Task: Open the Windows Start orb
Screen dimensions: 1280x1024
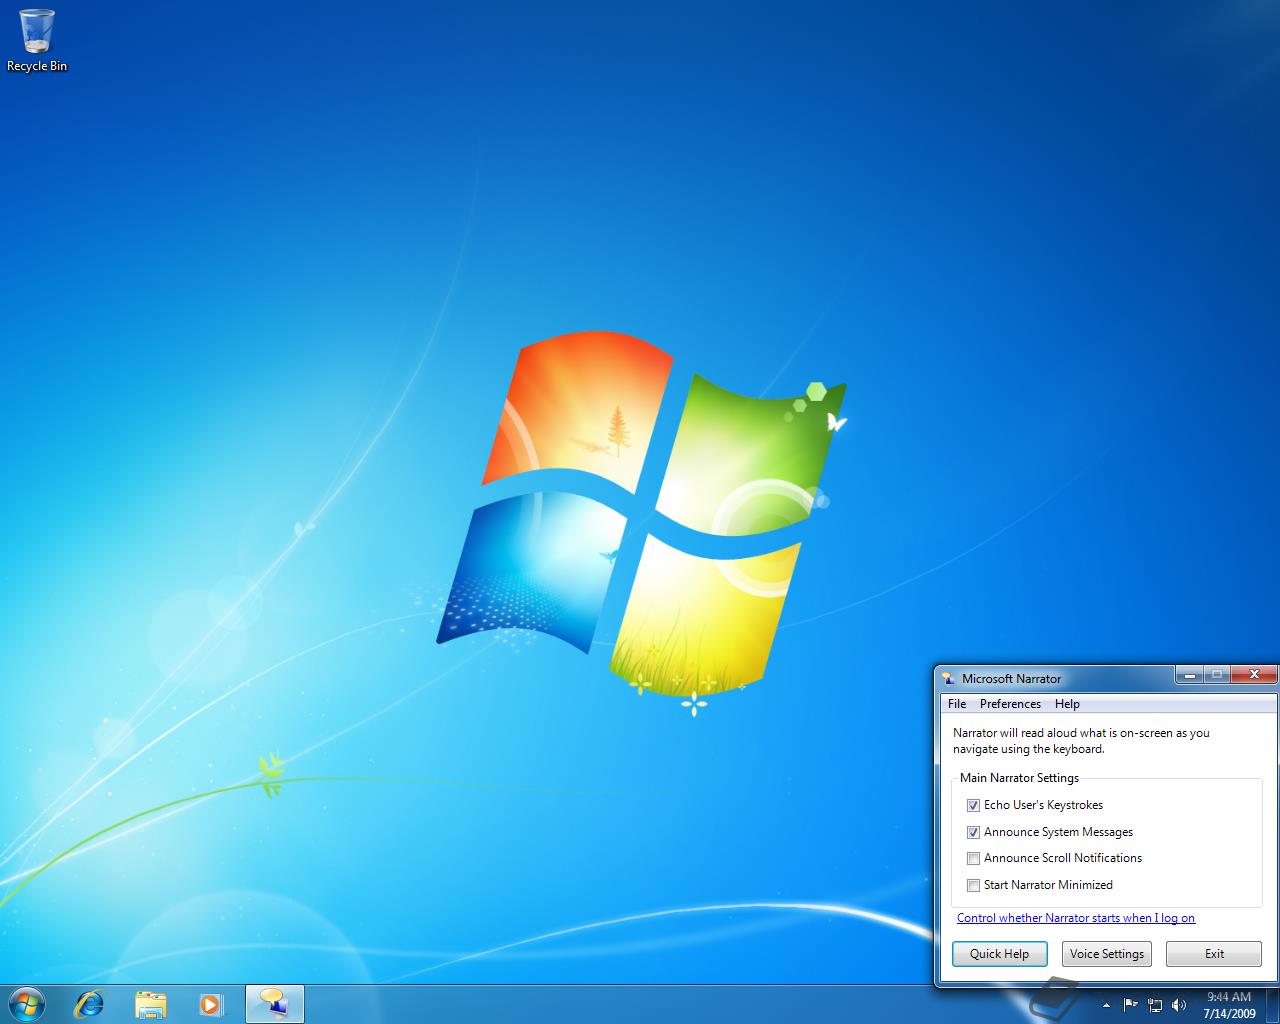Action: pyautogui.click(x=26, y=1003)
